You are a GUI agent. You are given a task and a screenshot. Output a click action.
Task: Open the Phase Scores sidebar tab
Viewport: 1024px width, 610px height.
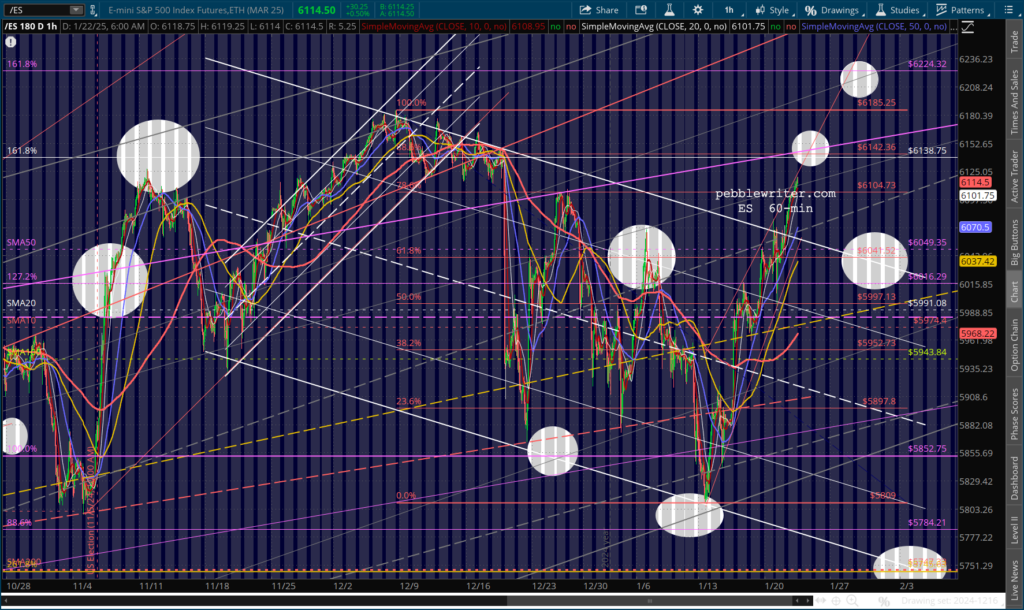(x=1015, y=413)
